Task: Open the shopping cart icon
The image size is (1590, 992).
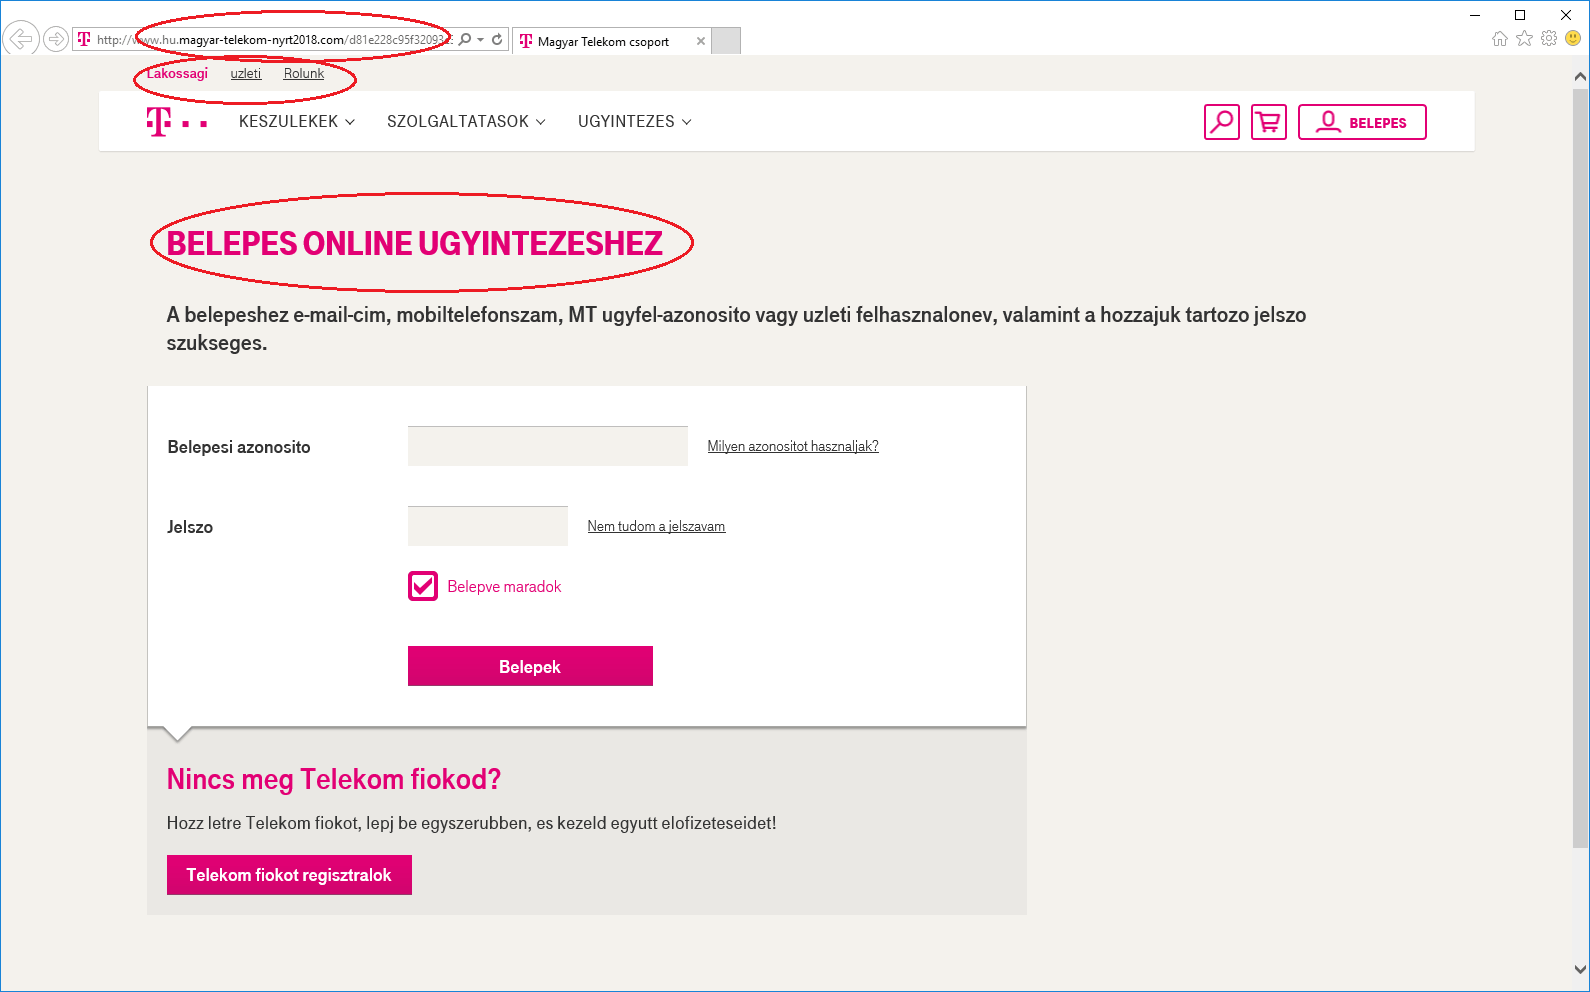Action: (1269, 122)
